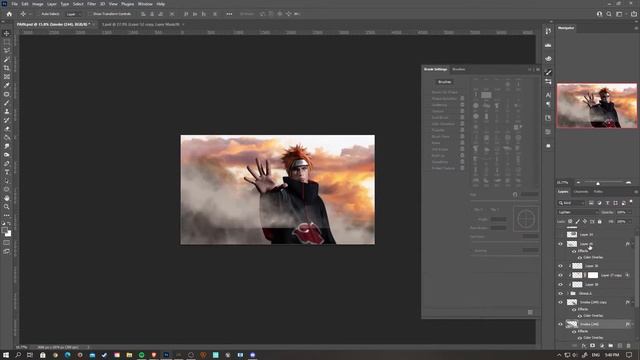
Task: Open the layer filter Kind dropdown
Action: pyautogui.click(x=571, y=203)
